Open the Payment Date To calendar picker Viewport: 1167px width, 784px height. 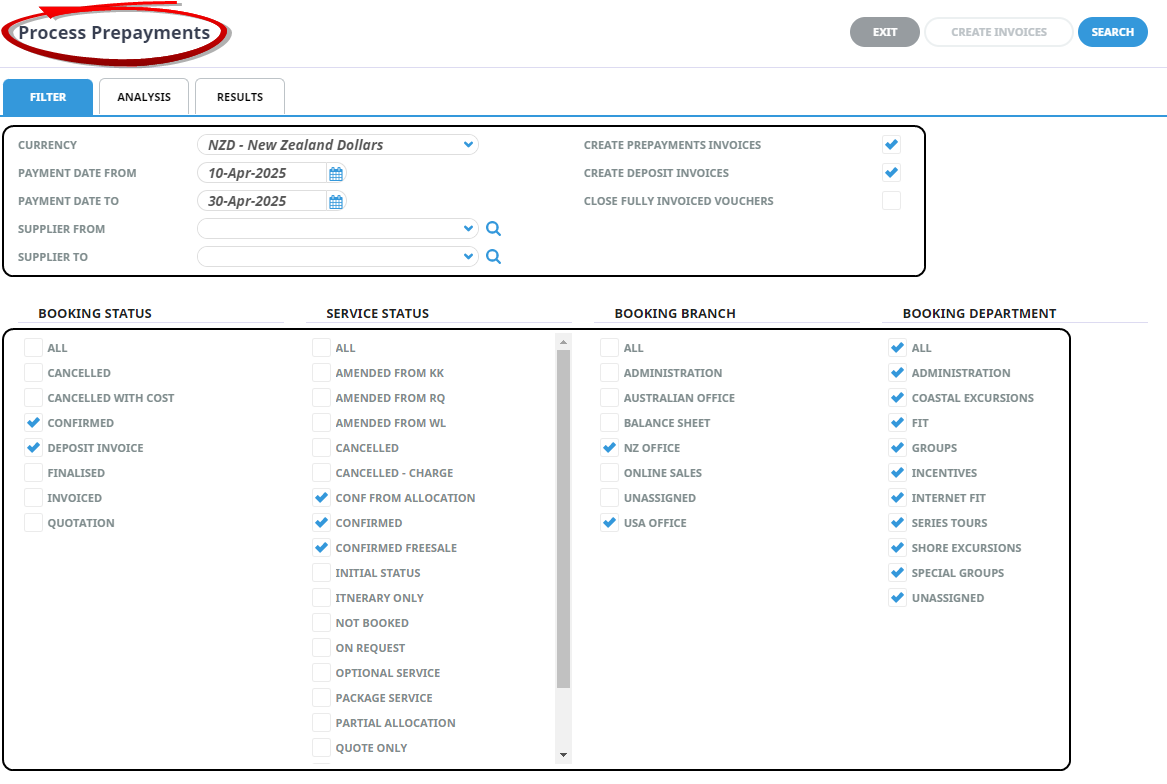point(336,201)
